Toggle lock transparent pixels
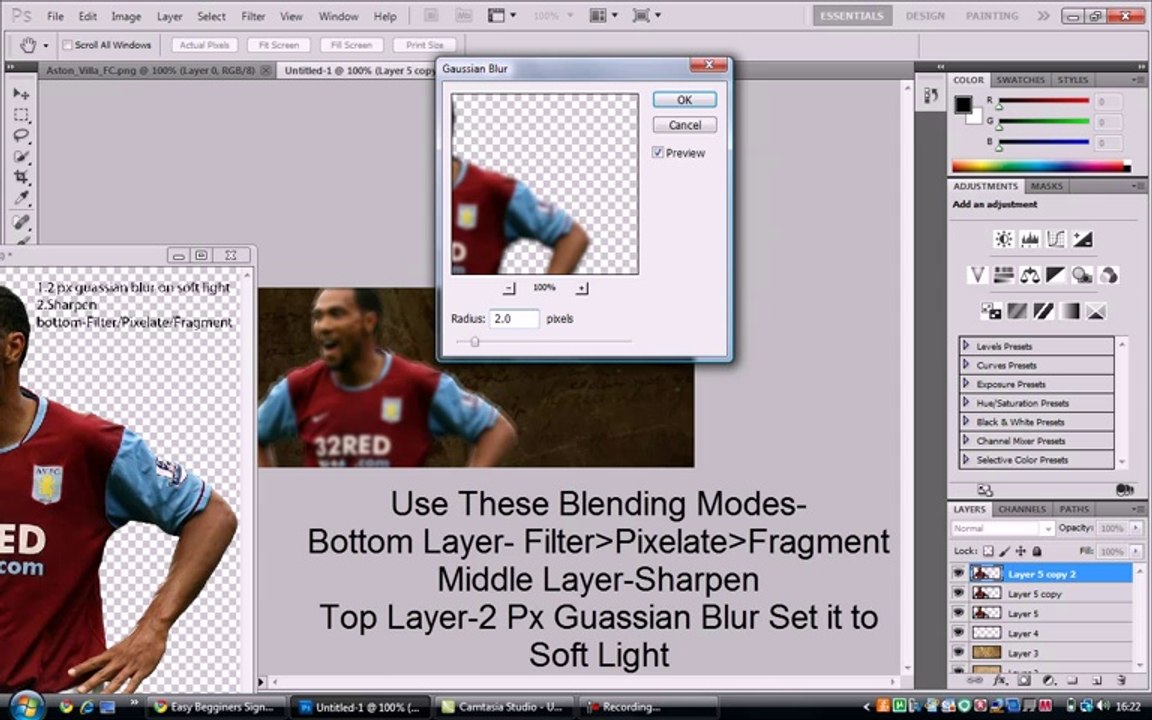The height and width of the screenshot is (720, 1152). point(988,551)
